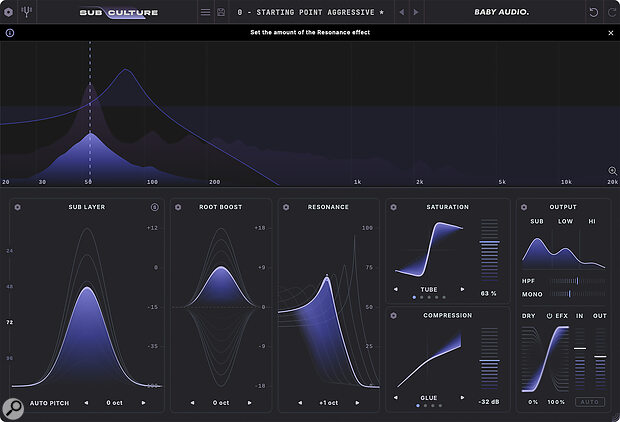Click the 63 % saturation value

489,293
